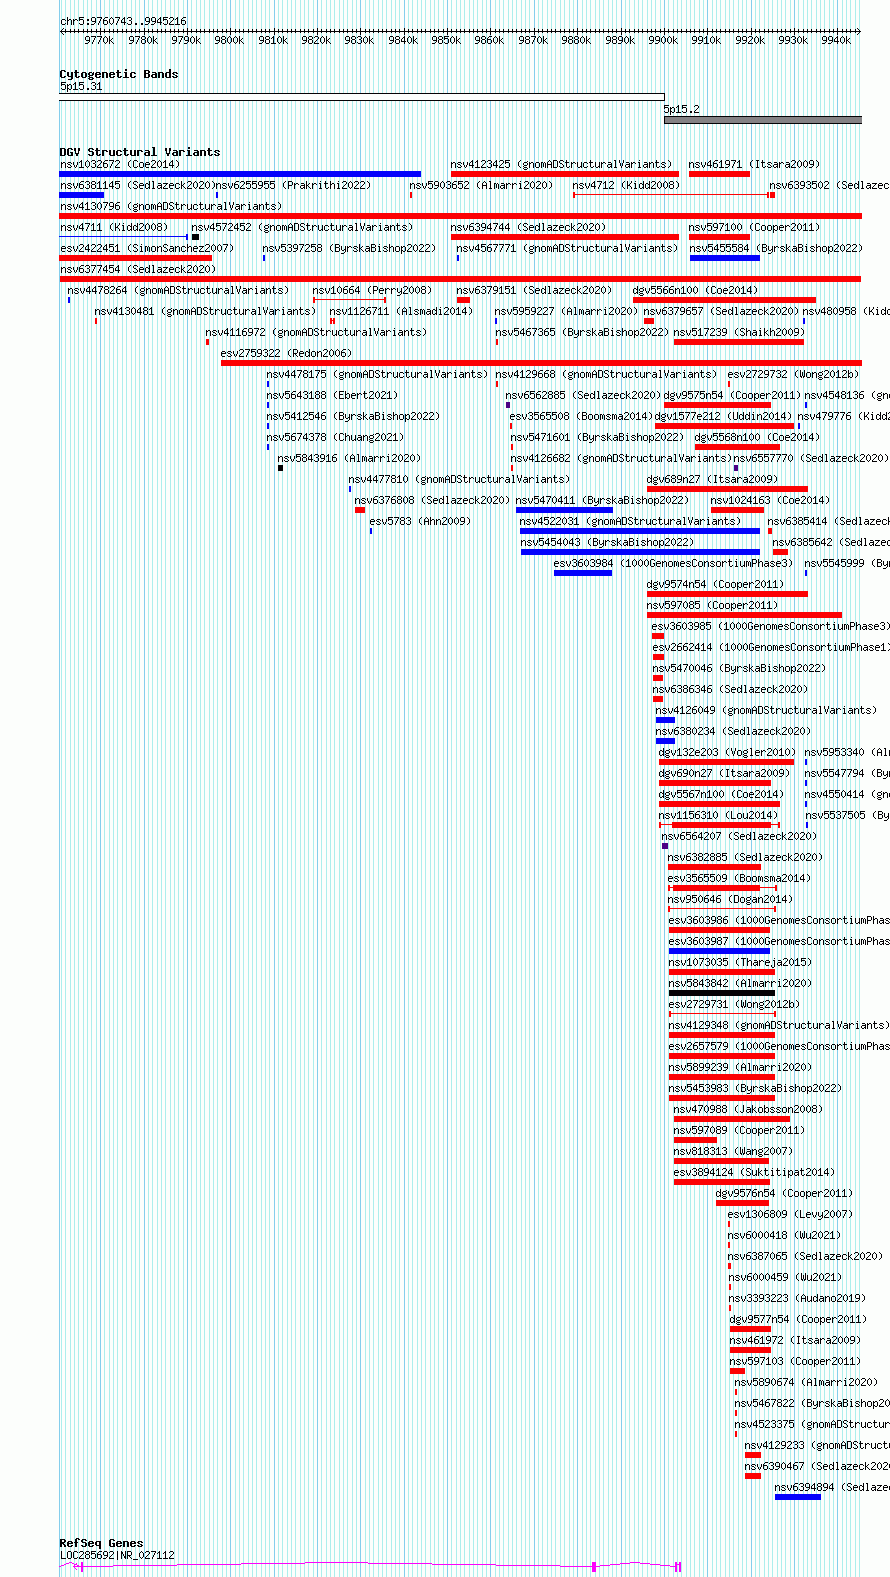Click esv1306809 (Levy2007) label
This screenshot has width=890, height=1577.
pyautogui.click(x=790, y=1214)
